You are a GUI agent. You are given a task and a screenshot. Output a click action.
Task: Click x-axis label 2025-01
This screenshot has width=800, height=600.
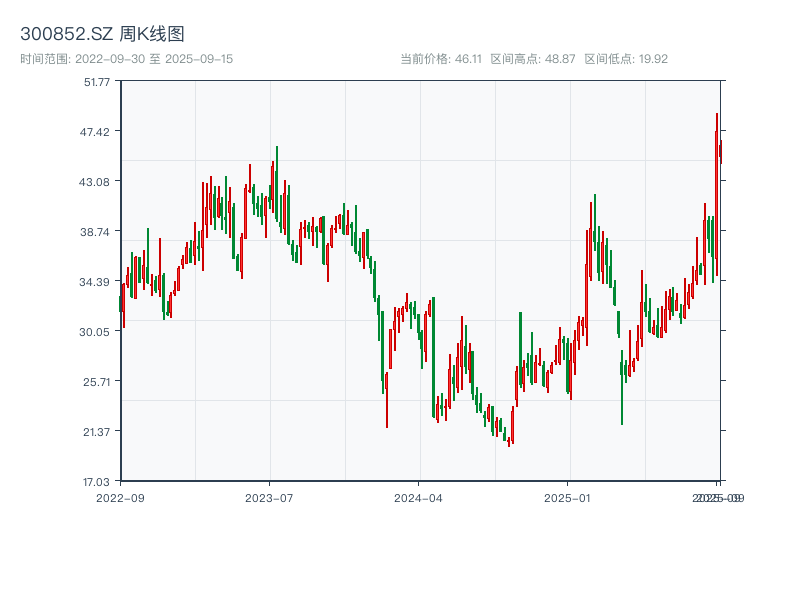coord(567,498)
